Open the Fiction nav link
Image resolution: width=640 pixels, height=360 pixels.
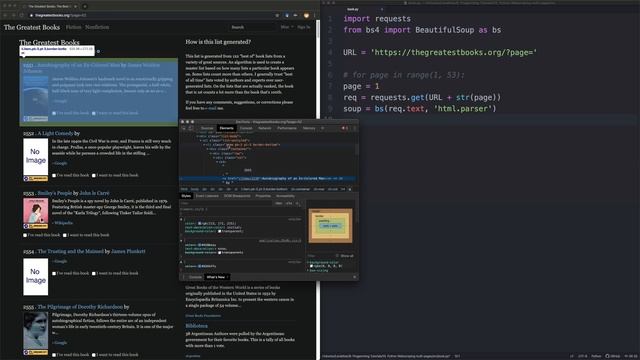point(73,27)
